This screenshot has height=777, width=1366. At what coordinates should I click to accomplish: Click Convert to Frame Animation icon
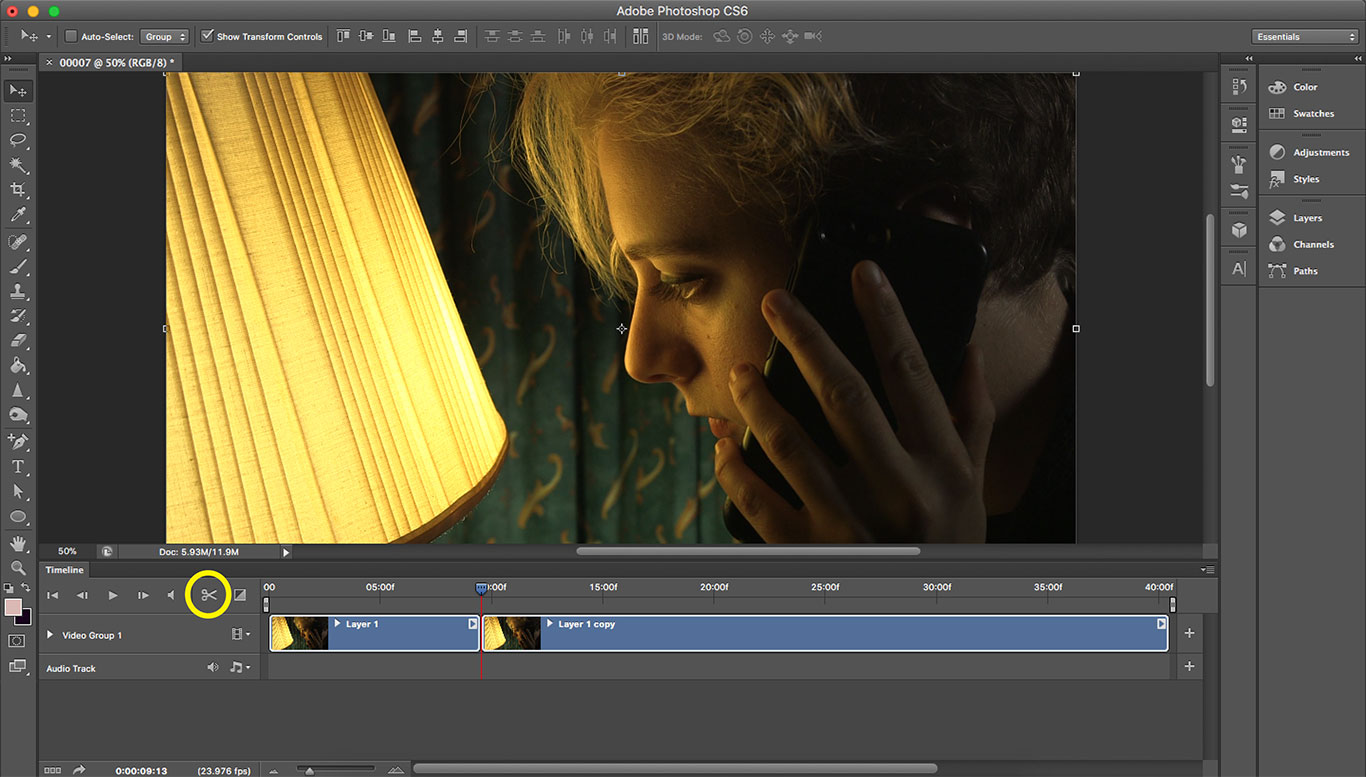click(53, 770)
